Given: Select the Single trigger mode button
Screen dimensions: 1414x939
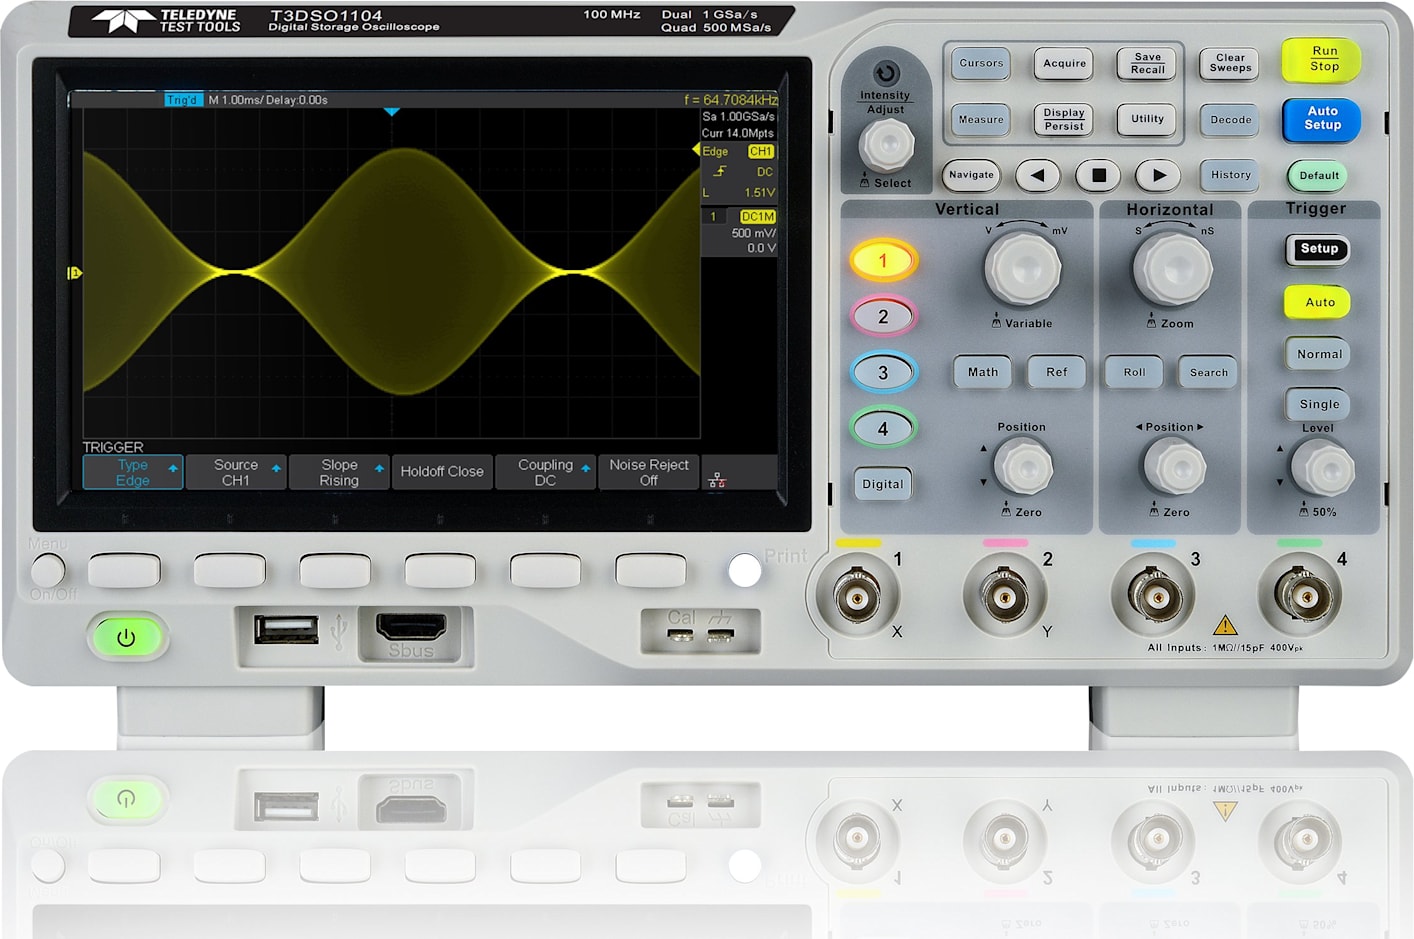Looking at the screenshot, I should pos(1319,404).
